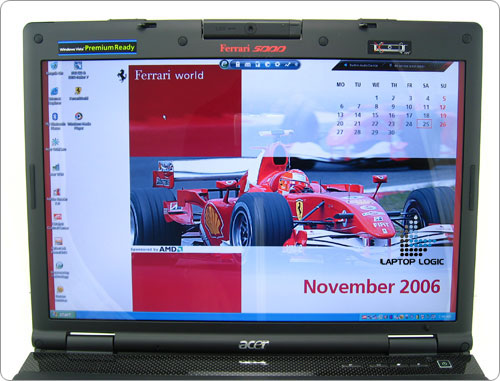Select the gear icon in the Acer toolbar
This screenshot has width=500, height=381.
(277, 65)
